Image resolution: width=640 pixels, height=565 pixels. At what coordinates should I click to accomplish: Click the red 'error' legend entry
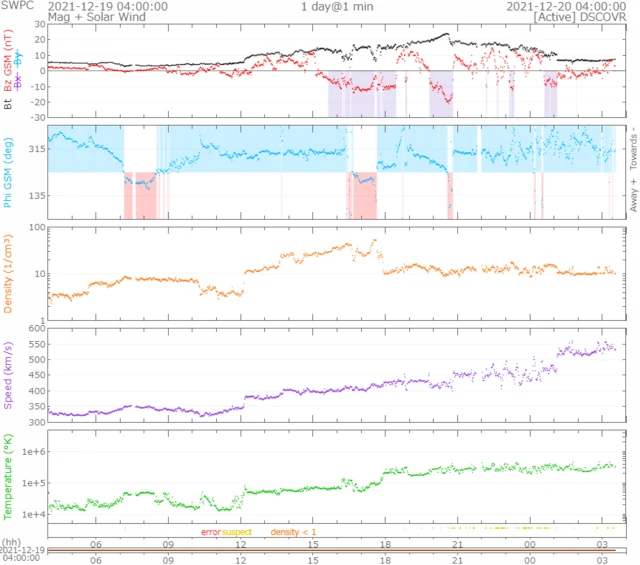coord(210,532)
